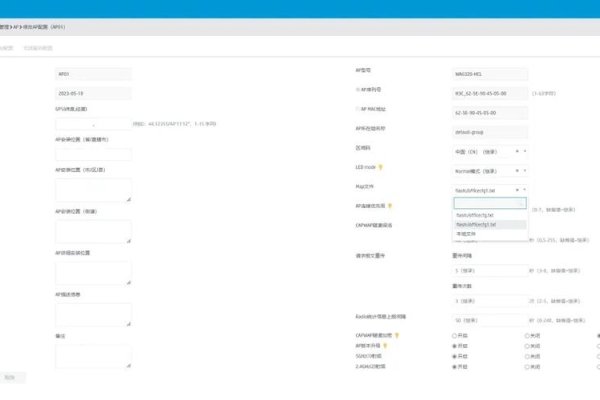Click the CAPWAP tunnel encryption help bulb icon
Image resolution: width=600 pixels, height=400 pixels.
point(397,335)
